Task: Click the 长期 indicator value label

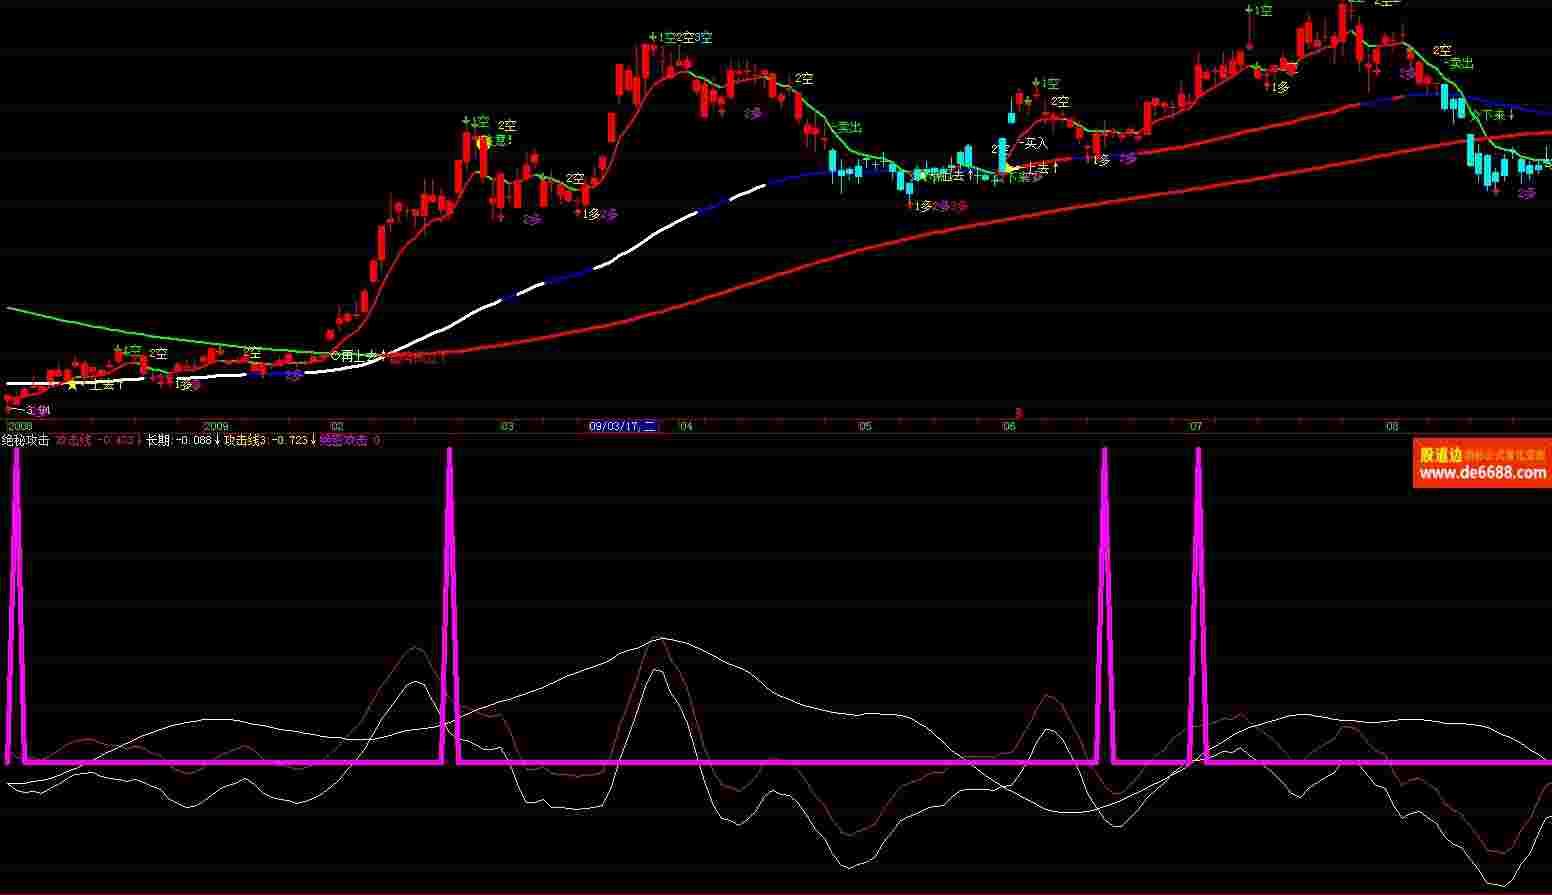Action: (x=179, y=440)
